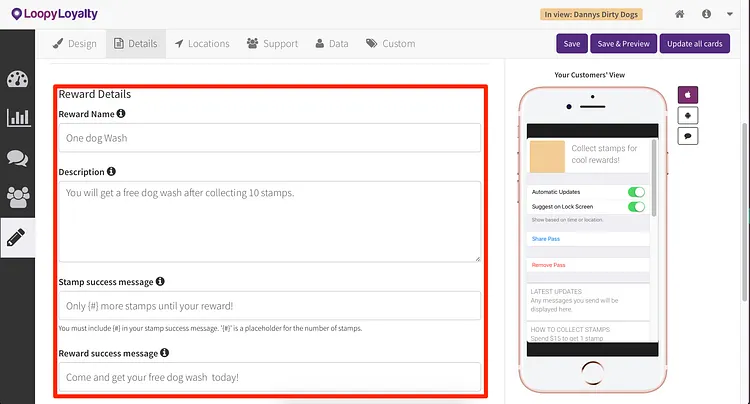
Task: Click info icon beside Reward success message
Action: 165,353
